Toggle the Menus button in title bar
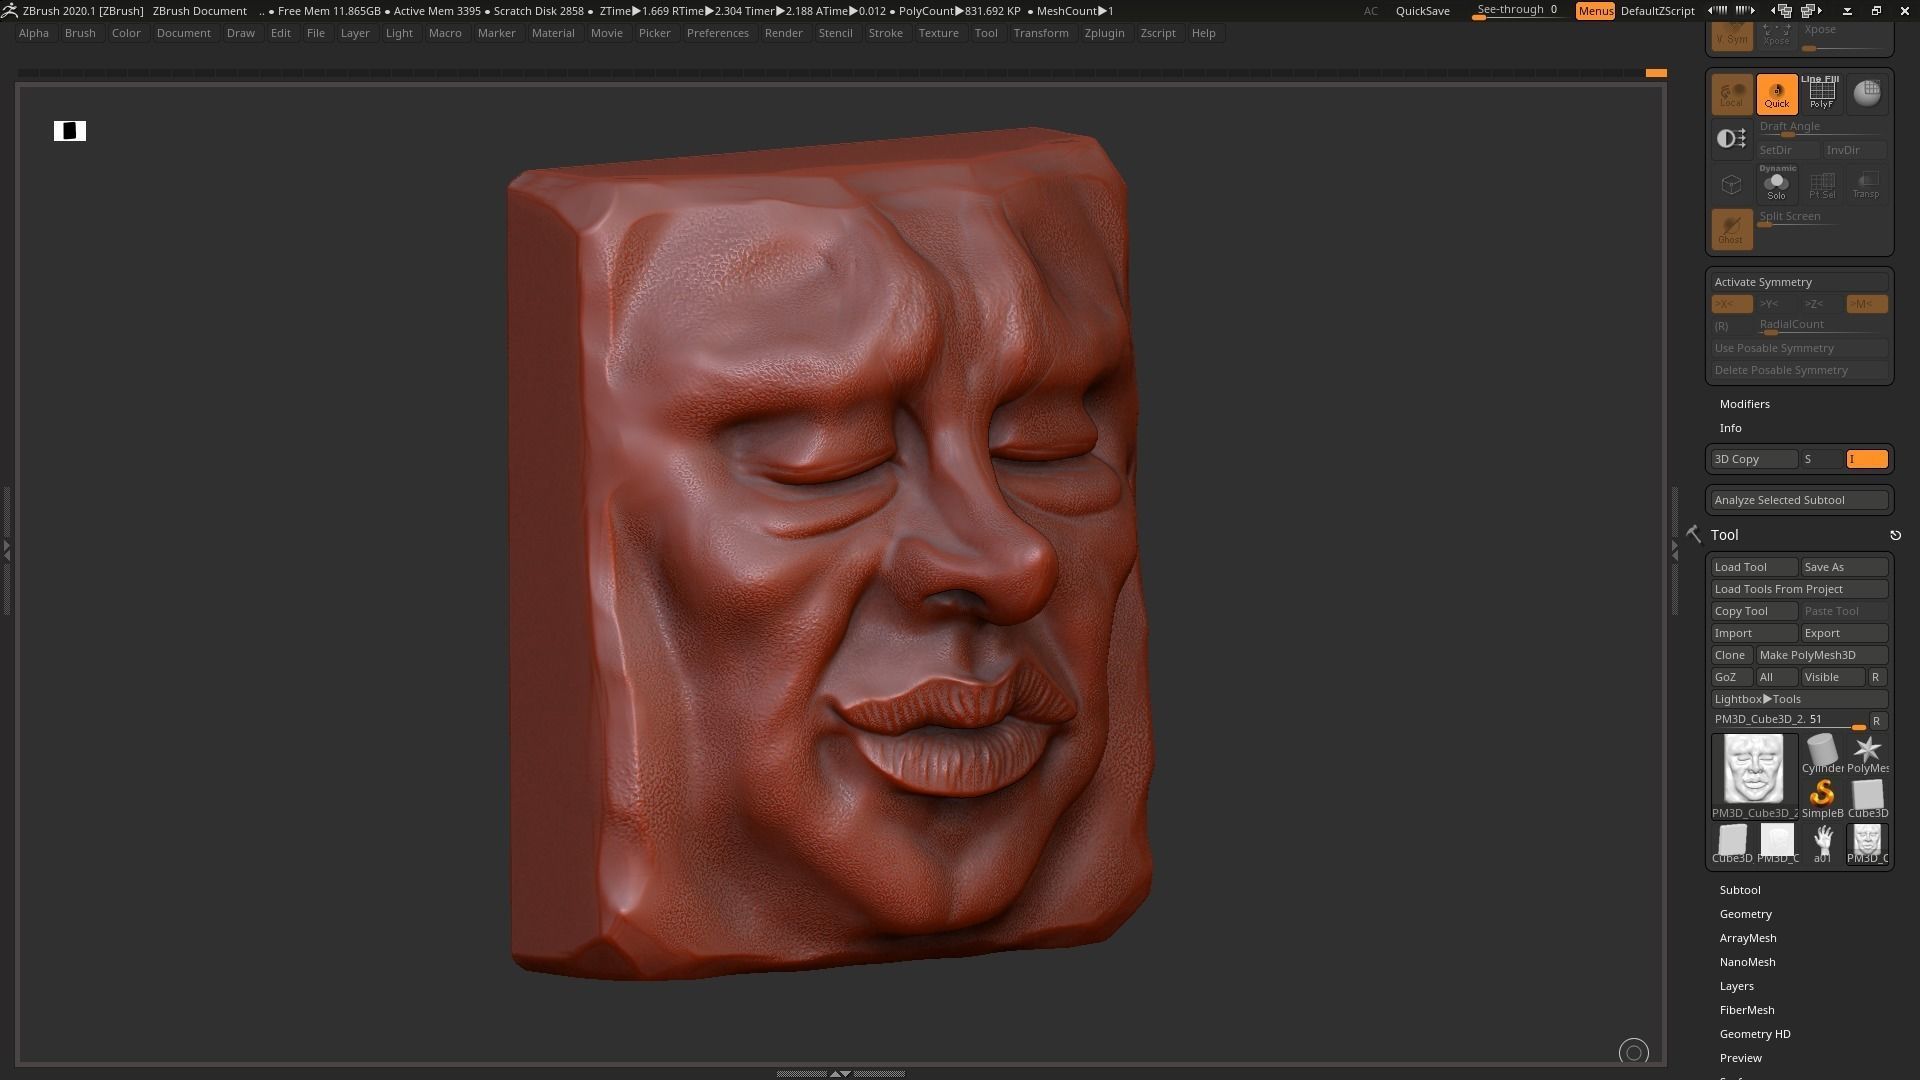 [x=1595, y=11]
